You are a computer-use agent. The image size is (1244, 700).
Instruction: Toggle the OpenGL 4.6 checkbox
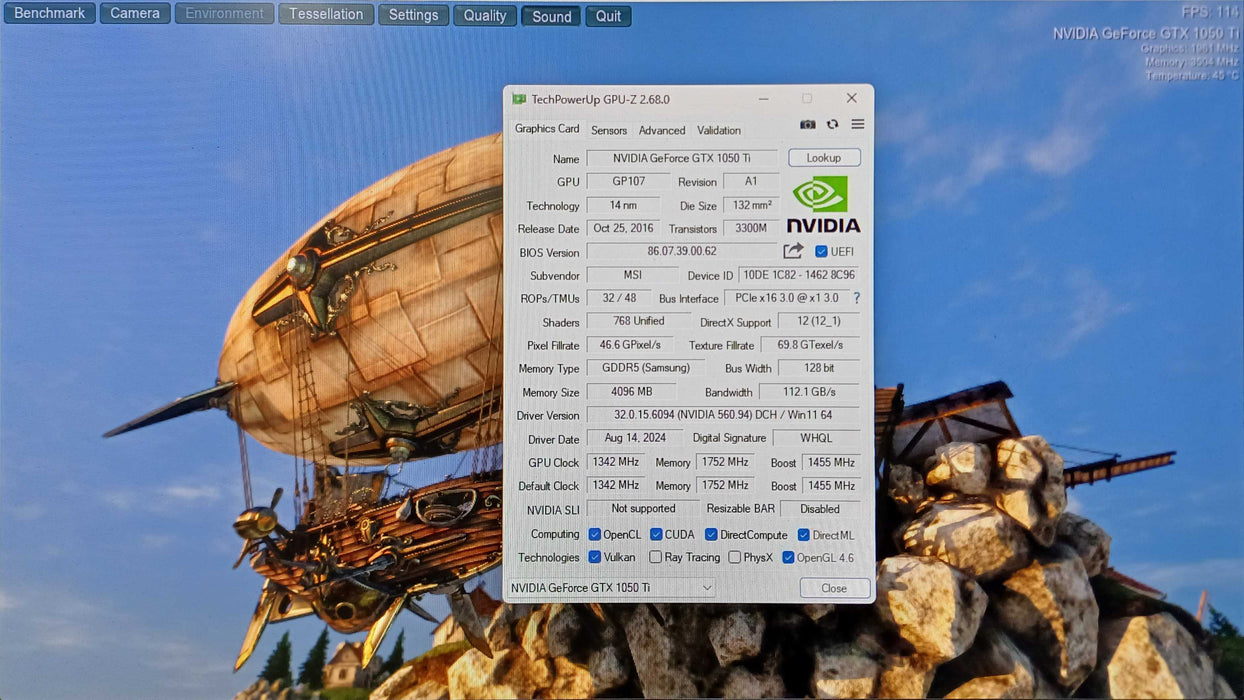(x=788, y=557)
